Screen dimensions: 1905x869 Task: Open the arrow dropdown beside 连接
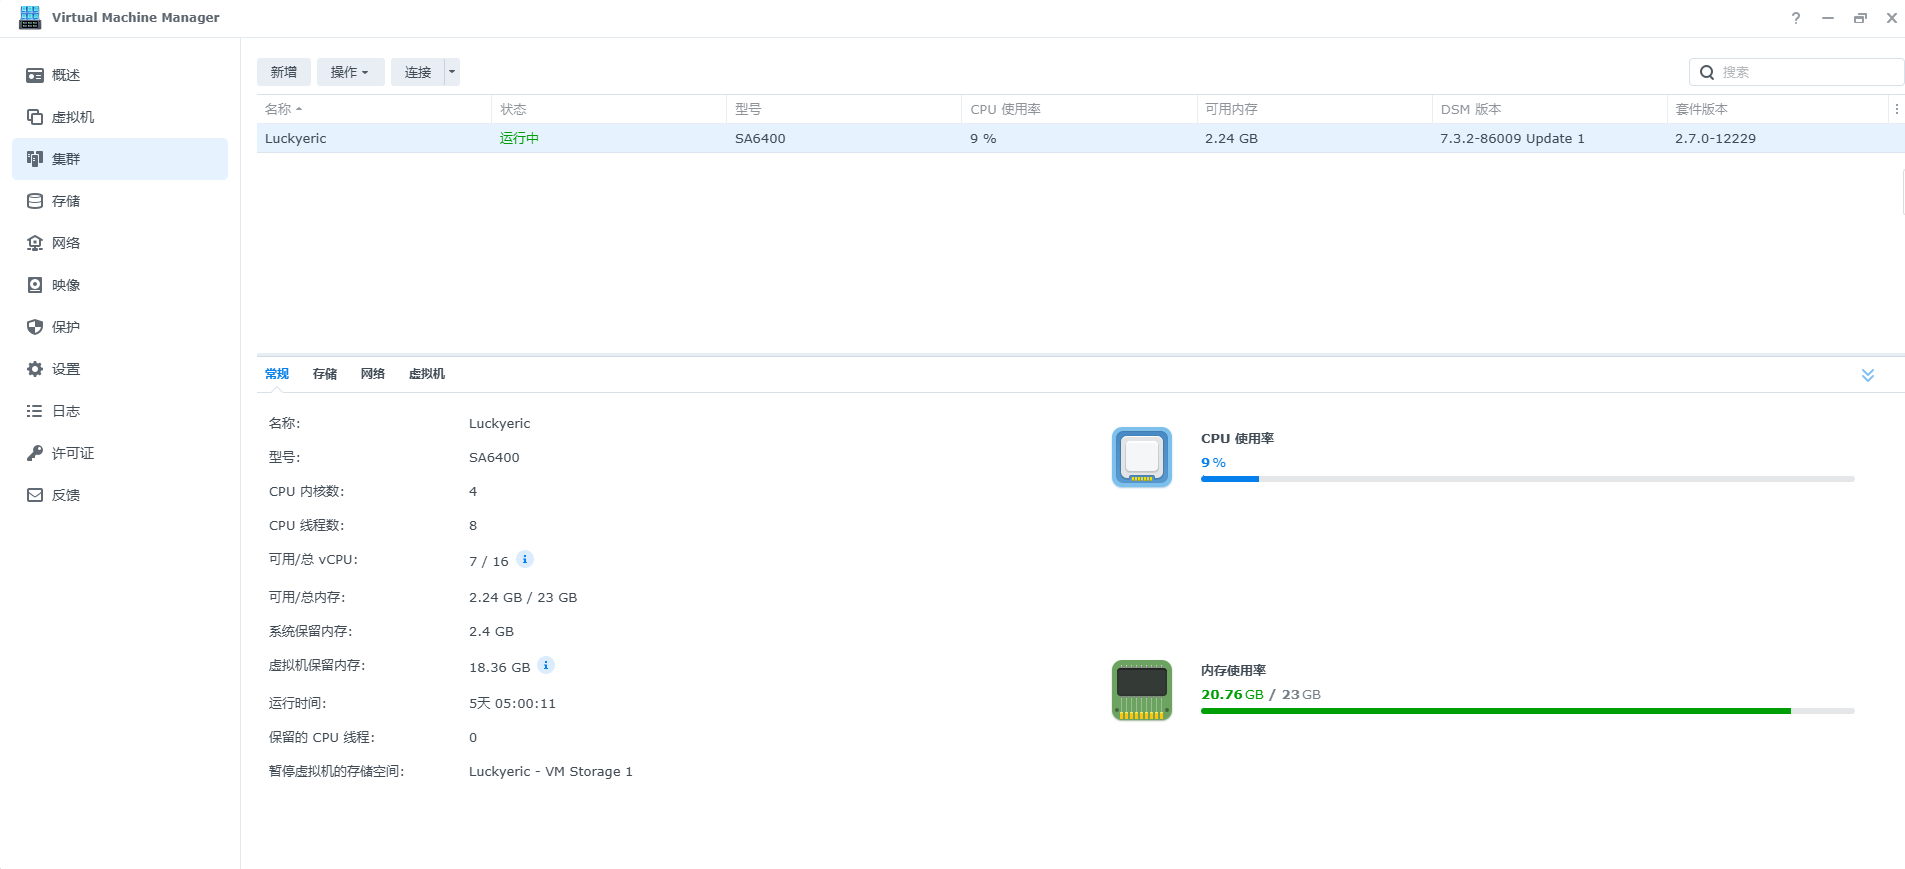click(452, 72)
